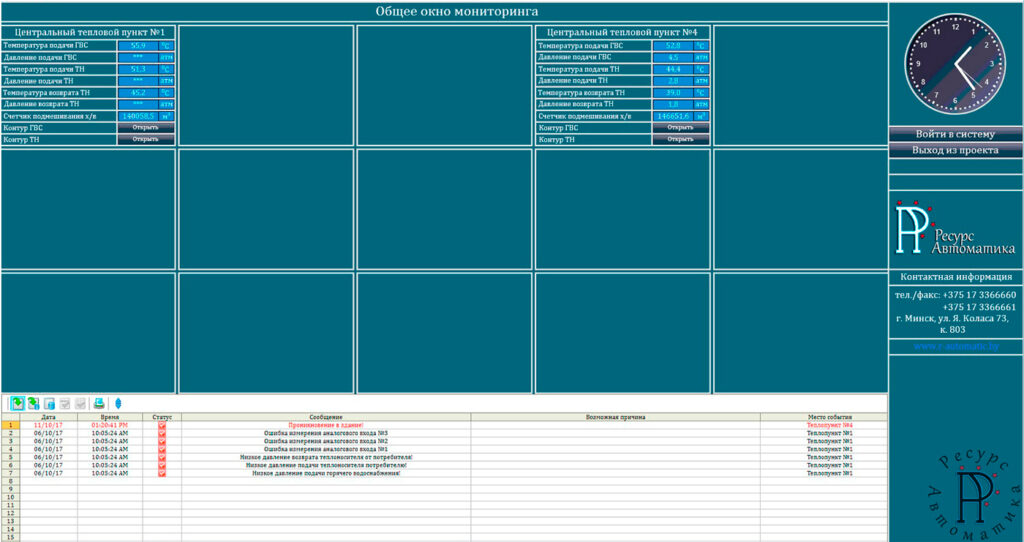1024x542 pixels.
Task: Open Контур ГВС for heating point №4
Action: point(681,128)
